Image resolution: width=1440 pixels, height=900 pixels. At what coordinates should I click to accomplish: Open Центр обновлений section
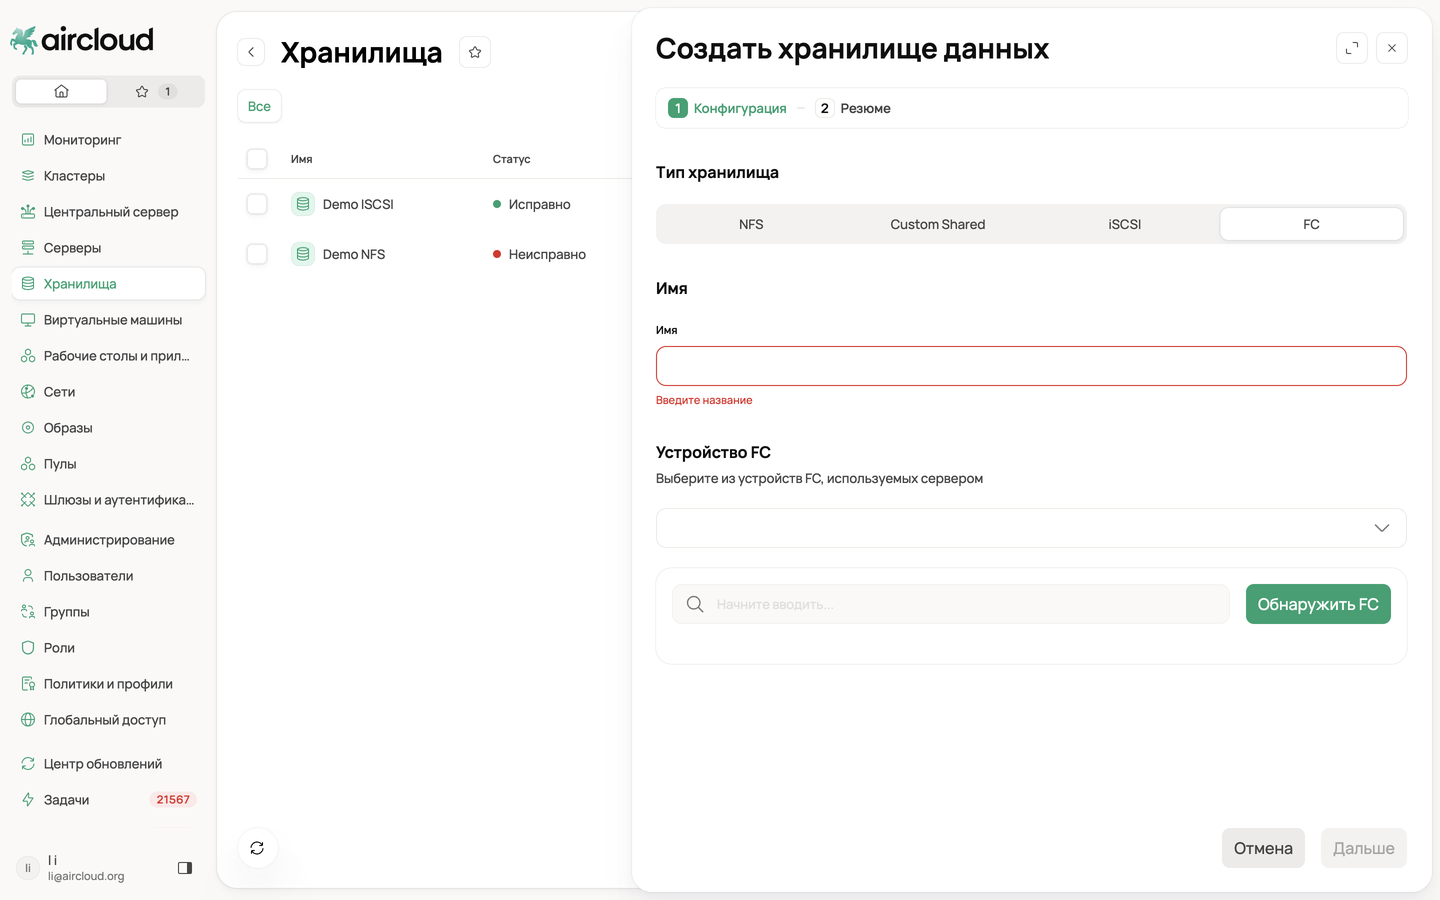[108, 764]
